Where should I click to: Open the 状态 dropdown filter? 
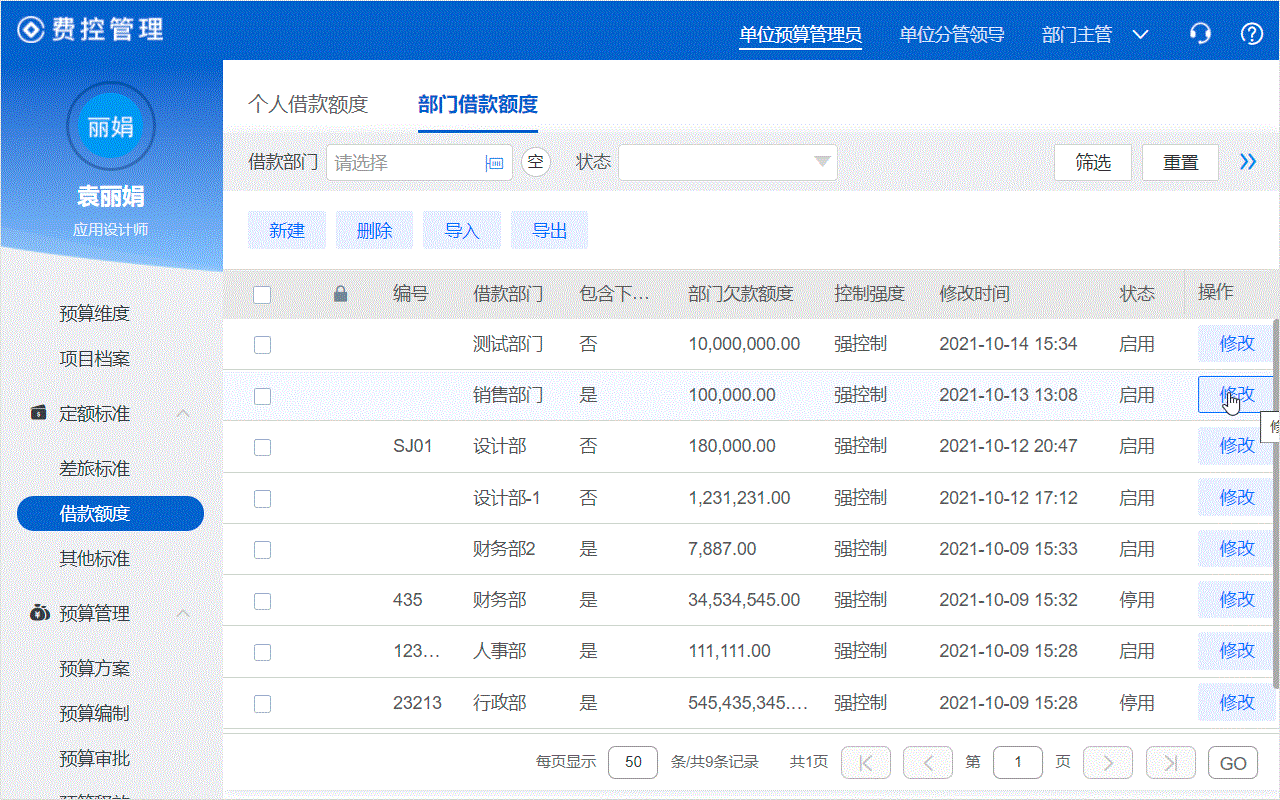728,162
